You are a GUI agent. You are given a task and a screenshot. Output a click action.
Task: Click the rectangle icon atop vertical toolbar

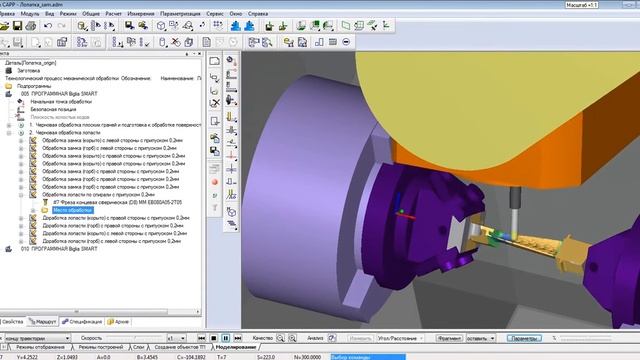pos(215,61)
